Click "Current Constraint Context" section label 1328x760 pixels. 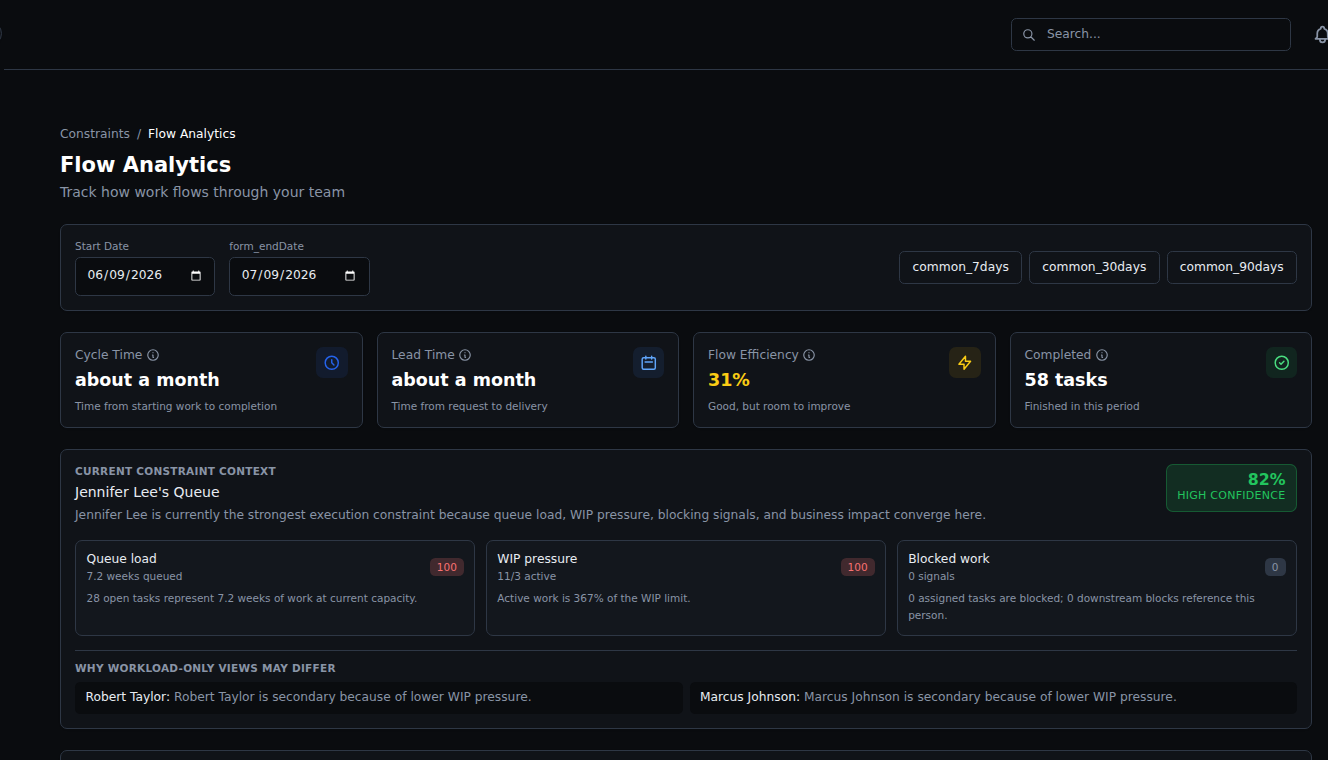pyautogui.click(x=175, y=471)
